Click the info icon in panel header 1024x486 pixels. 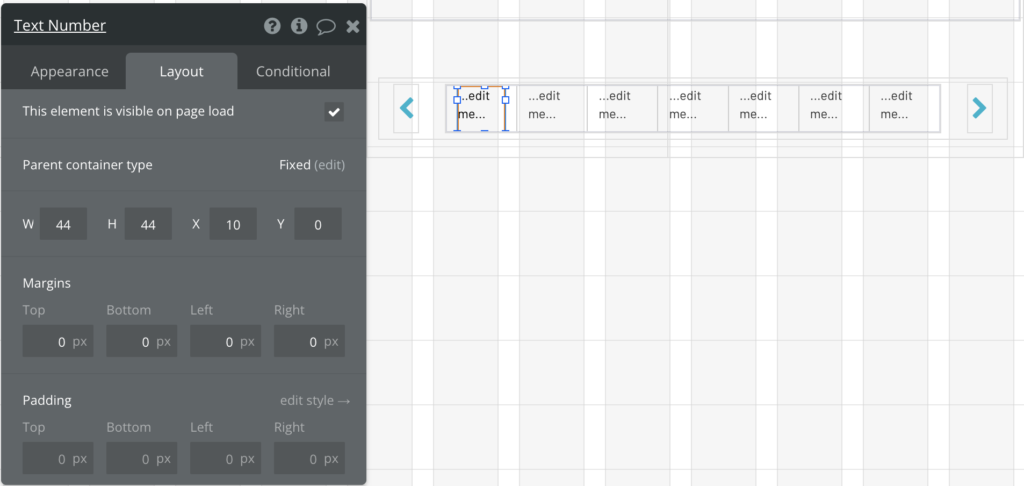click(x=299, y=26)
